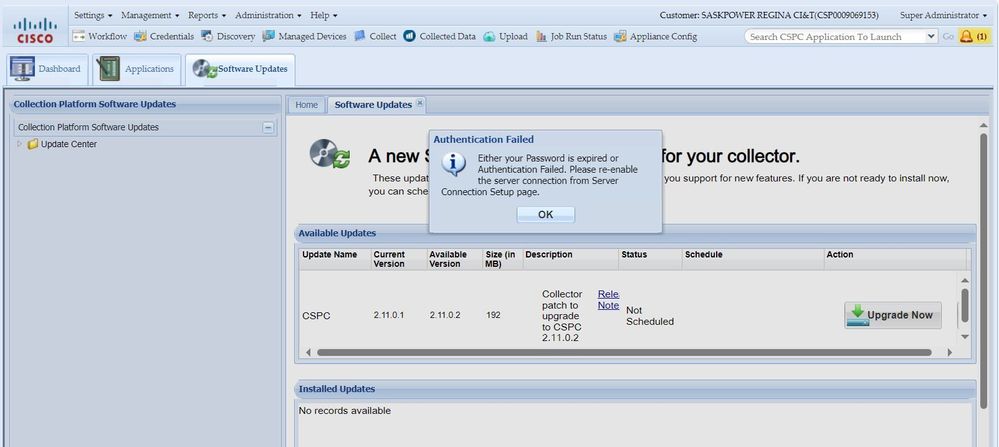Select Update Center in the tree
This screenshot has width=999, height=447.
click(x=69, y=145)
